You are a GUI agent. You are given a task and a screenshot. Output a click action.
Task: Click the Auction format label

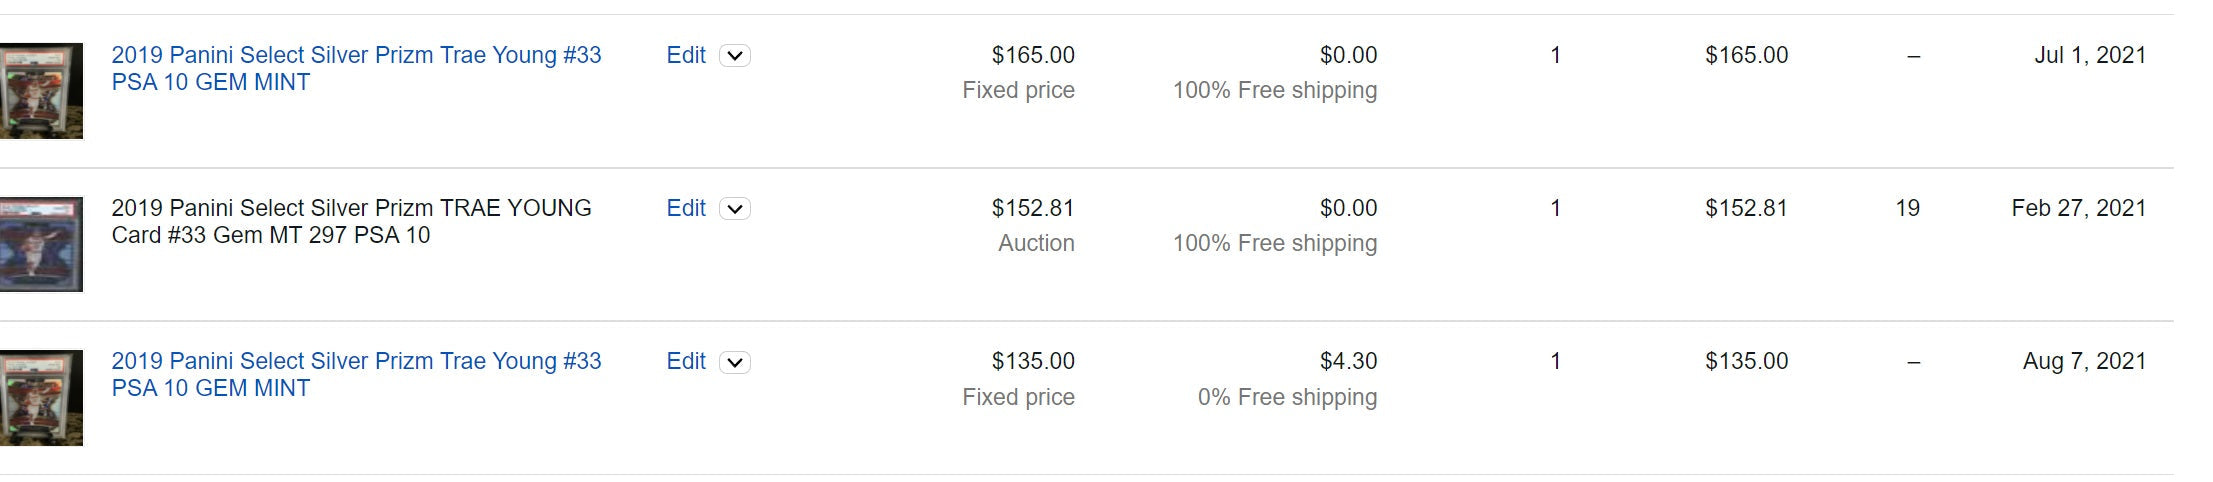click(x=1036, y=243)
